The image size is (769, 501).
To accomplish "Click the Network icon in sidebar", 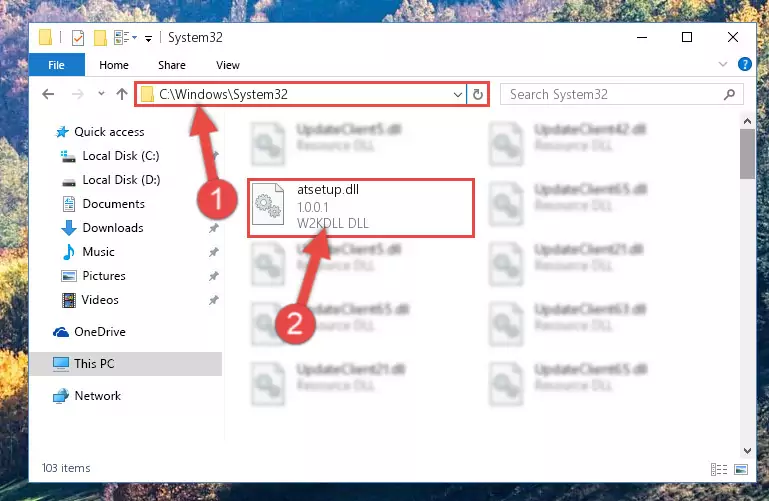I will 61,396.
